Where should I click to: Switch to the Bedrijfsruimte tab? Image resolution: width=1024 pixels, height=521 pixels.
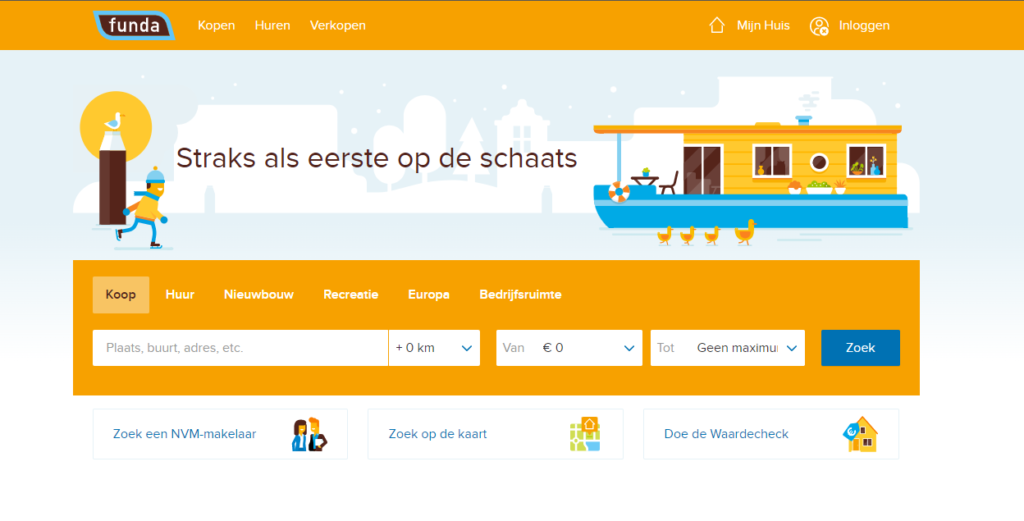(520, 294)
